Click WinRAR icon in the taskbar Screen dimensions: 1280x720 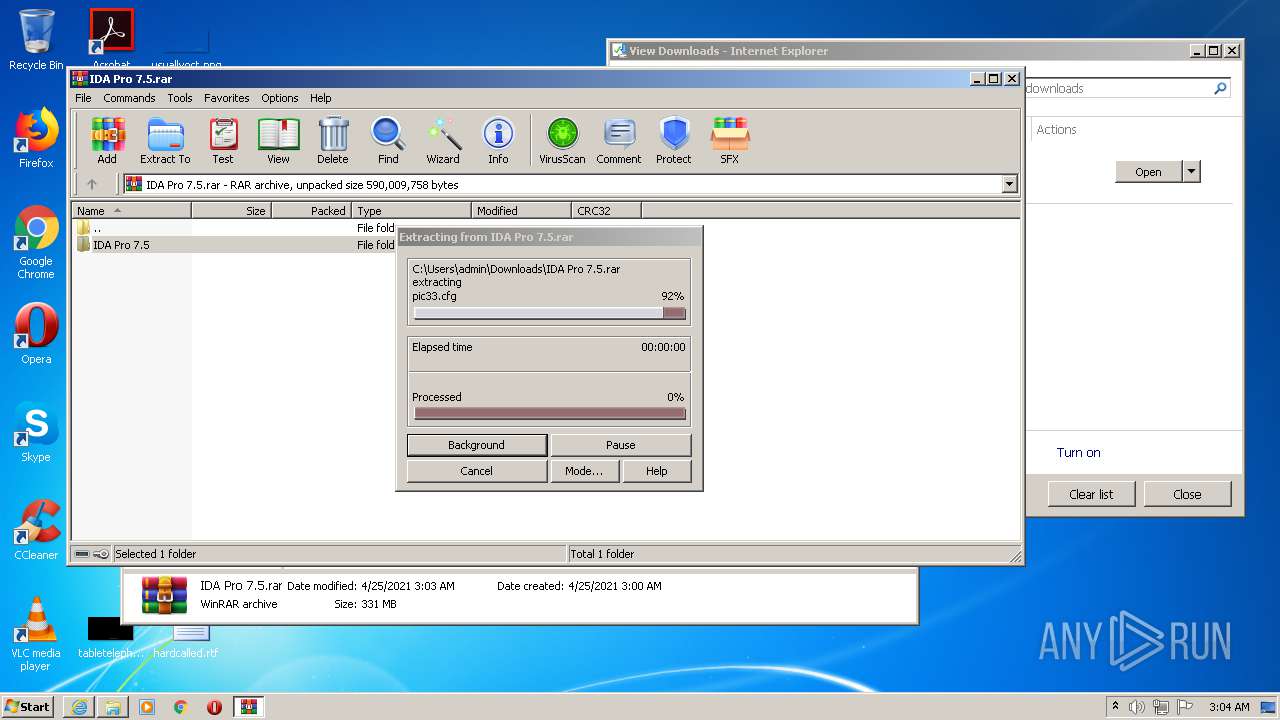[249, 707]
